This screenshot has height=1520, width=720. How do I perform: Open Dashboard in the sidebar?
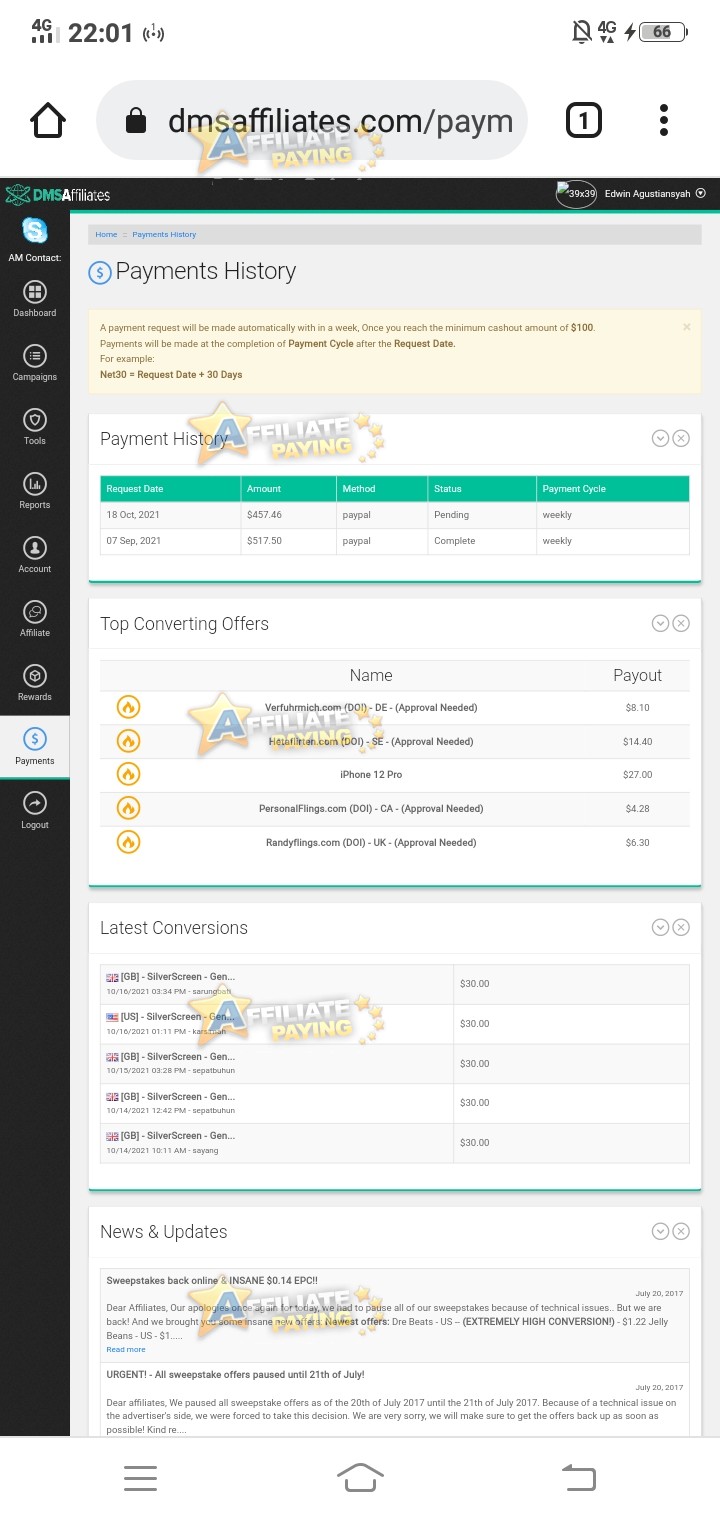coord(35,298)
